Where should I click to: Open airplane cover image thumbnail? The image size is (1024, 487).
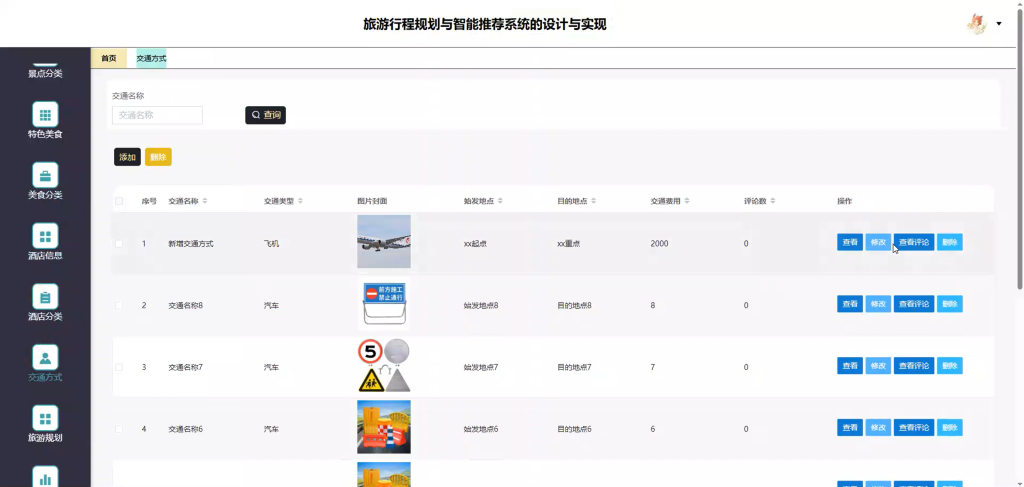coord(384,242)
